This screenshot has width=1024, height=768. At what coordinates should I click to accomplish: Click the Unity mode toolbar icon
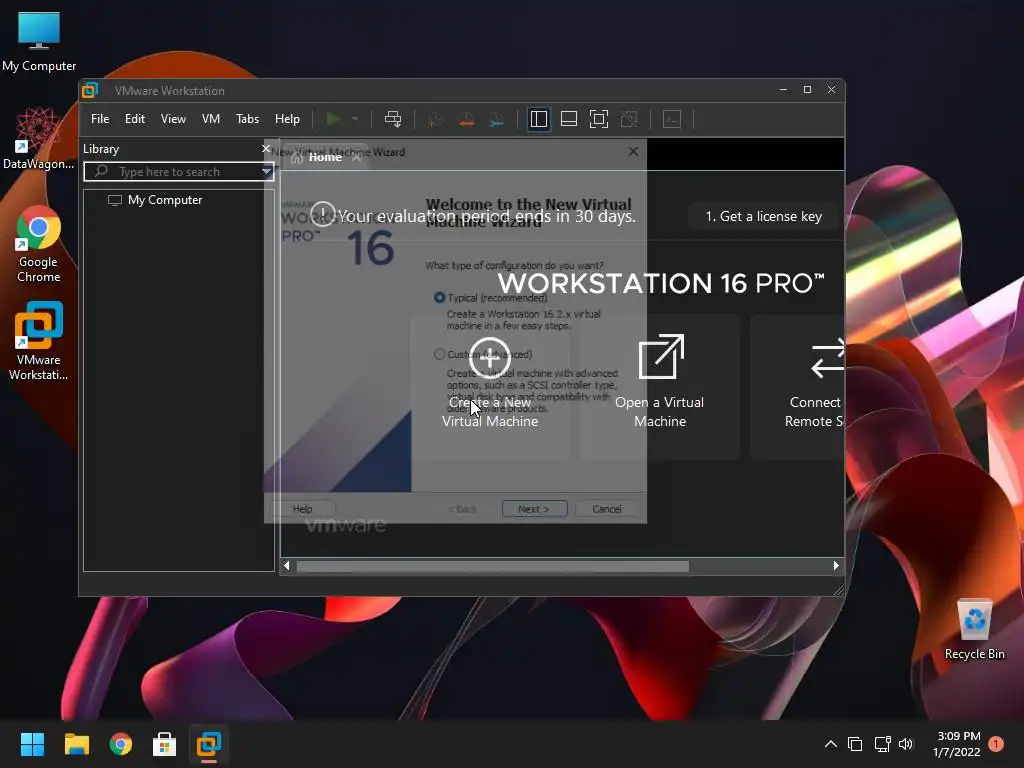coord(629,119)
